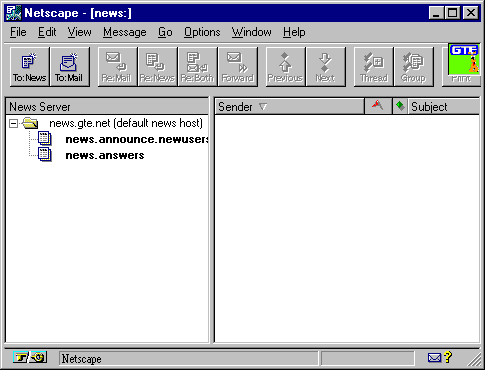
Task: Go to Next message button
Action: 326,67
